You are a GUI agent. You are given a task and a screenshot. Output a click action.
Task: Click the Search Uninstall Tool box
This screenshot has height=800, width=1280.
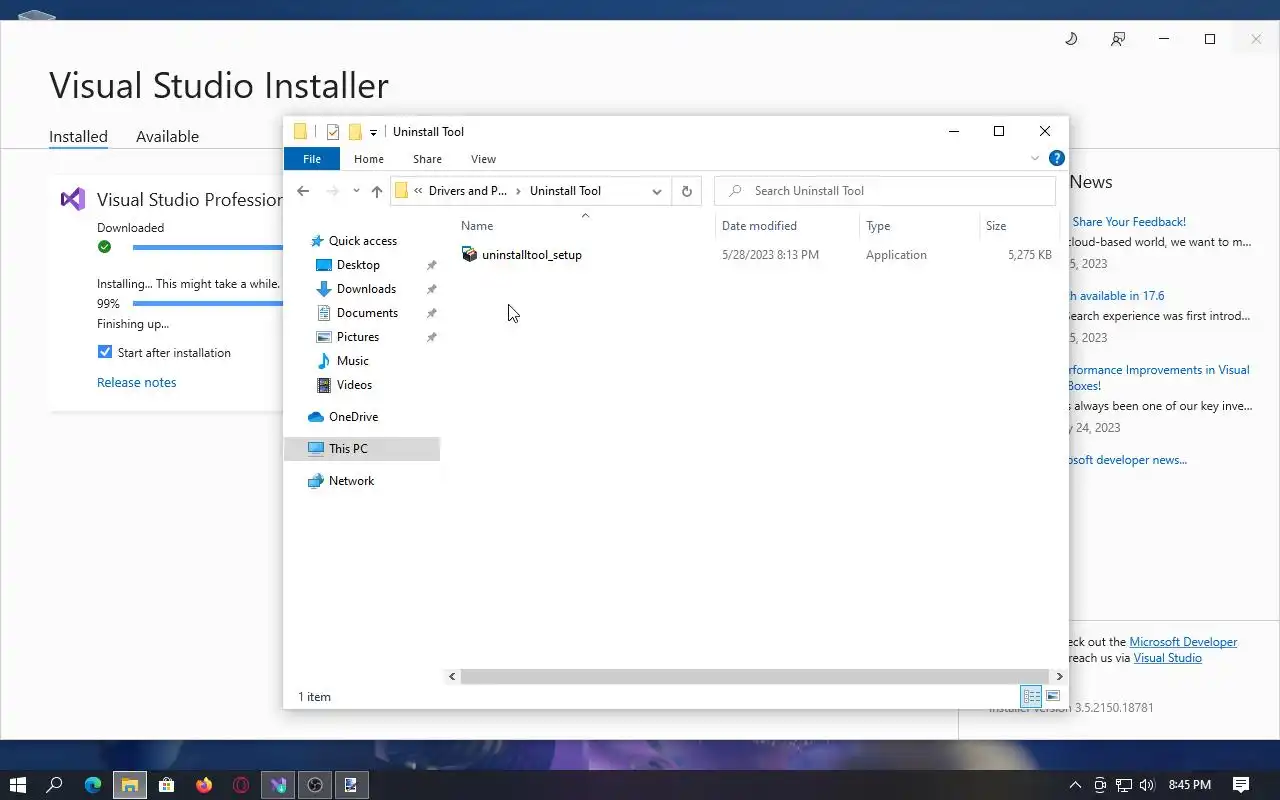(x=885, y=191)
